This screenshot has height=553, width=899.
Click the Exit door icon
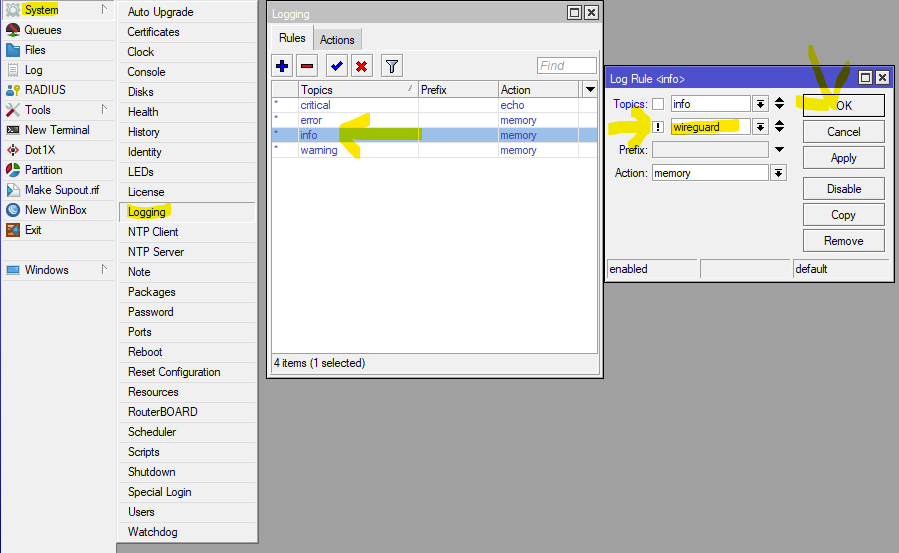pos(13,230)
